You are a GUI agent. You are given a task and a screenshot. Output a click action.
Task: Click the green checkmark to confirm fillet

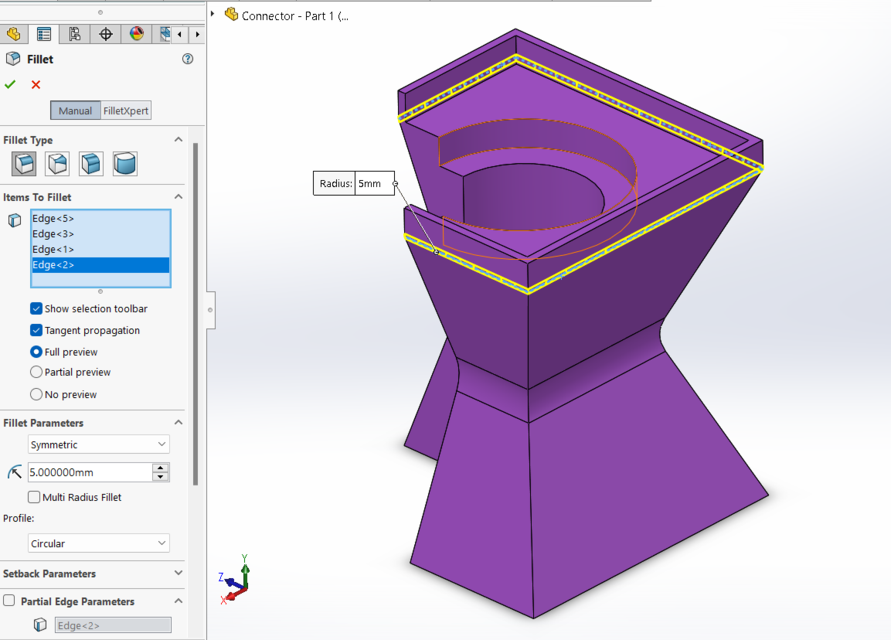pos(10,84)
